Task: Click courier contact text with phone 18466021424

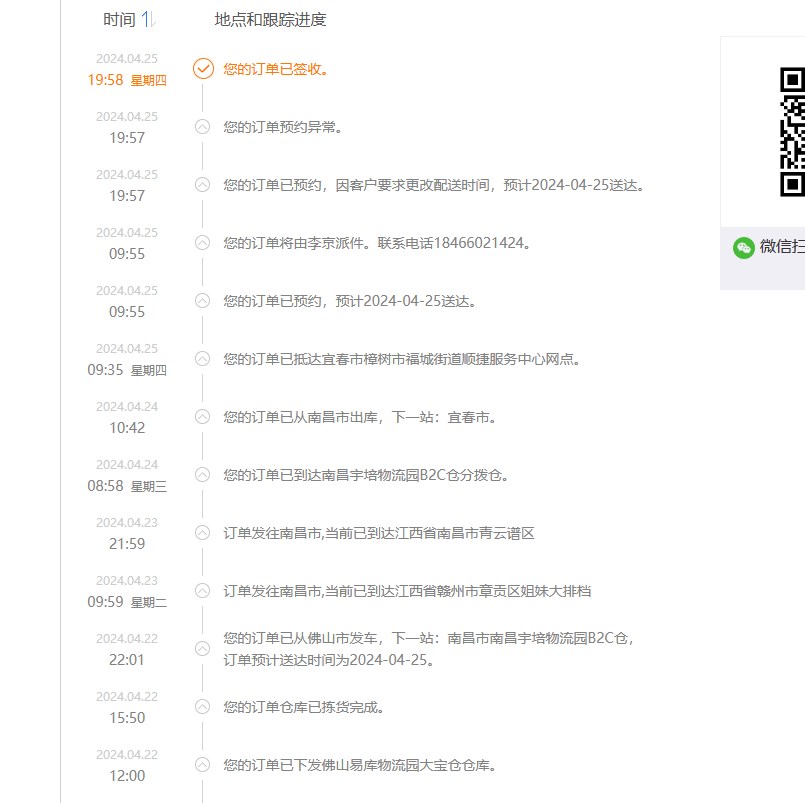Action: (x=377, y=243)
